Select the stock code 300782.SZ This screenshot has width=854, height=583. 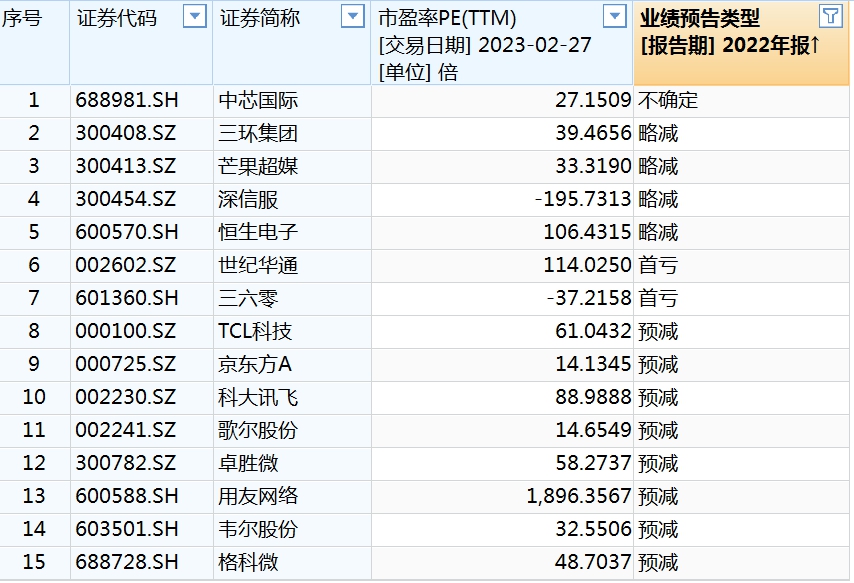pyautogui.click(x=126, y=463)
